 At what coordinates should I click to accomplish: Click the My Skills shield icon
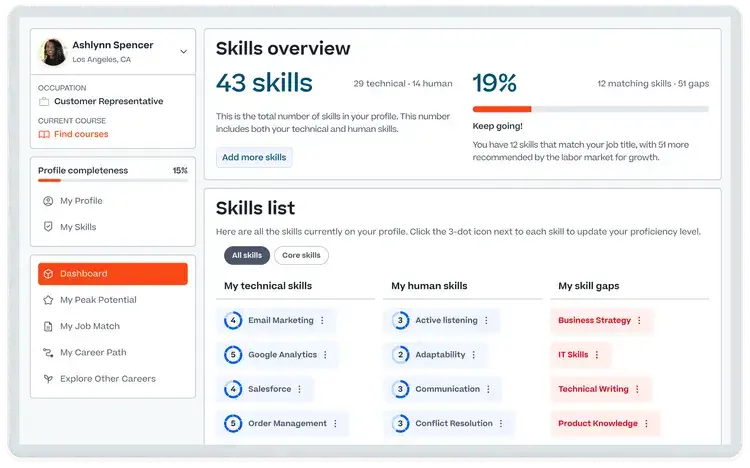[x=47, y=227]
